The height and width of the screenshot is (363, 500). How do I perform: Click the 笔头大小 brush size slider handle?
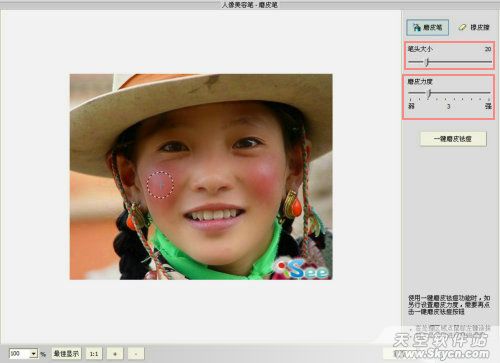(x=427, y=62)
